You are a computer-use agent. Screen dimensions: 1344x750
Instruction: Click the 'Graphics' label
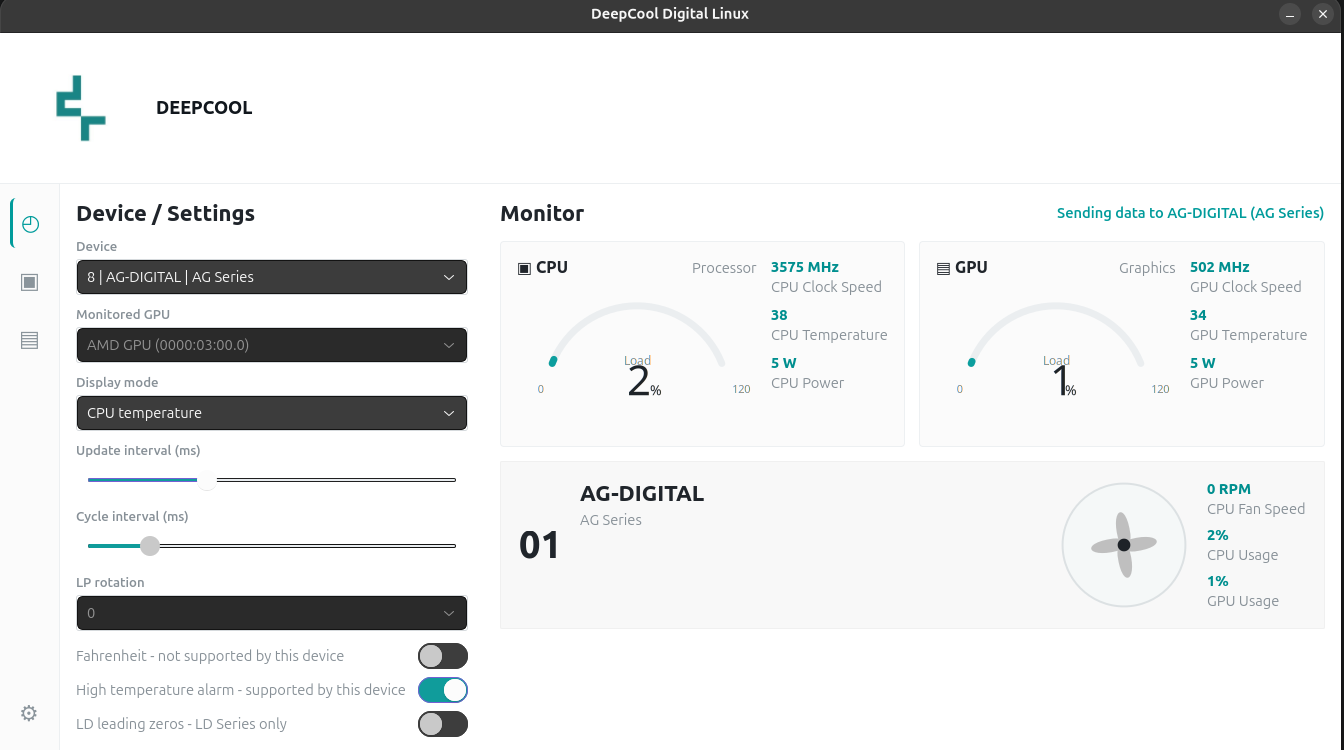click(x=1147, y=268)
